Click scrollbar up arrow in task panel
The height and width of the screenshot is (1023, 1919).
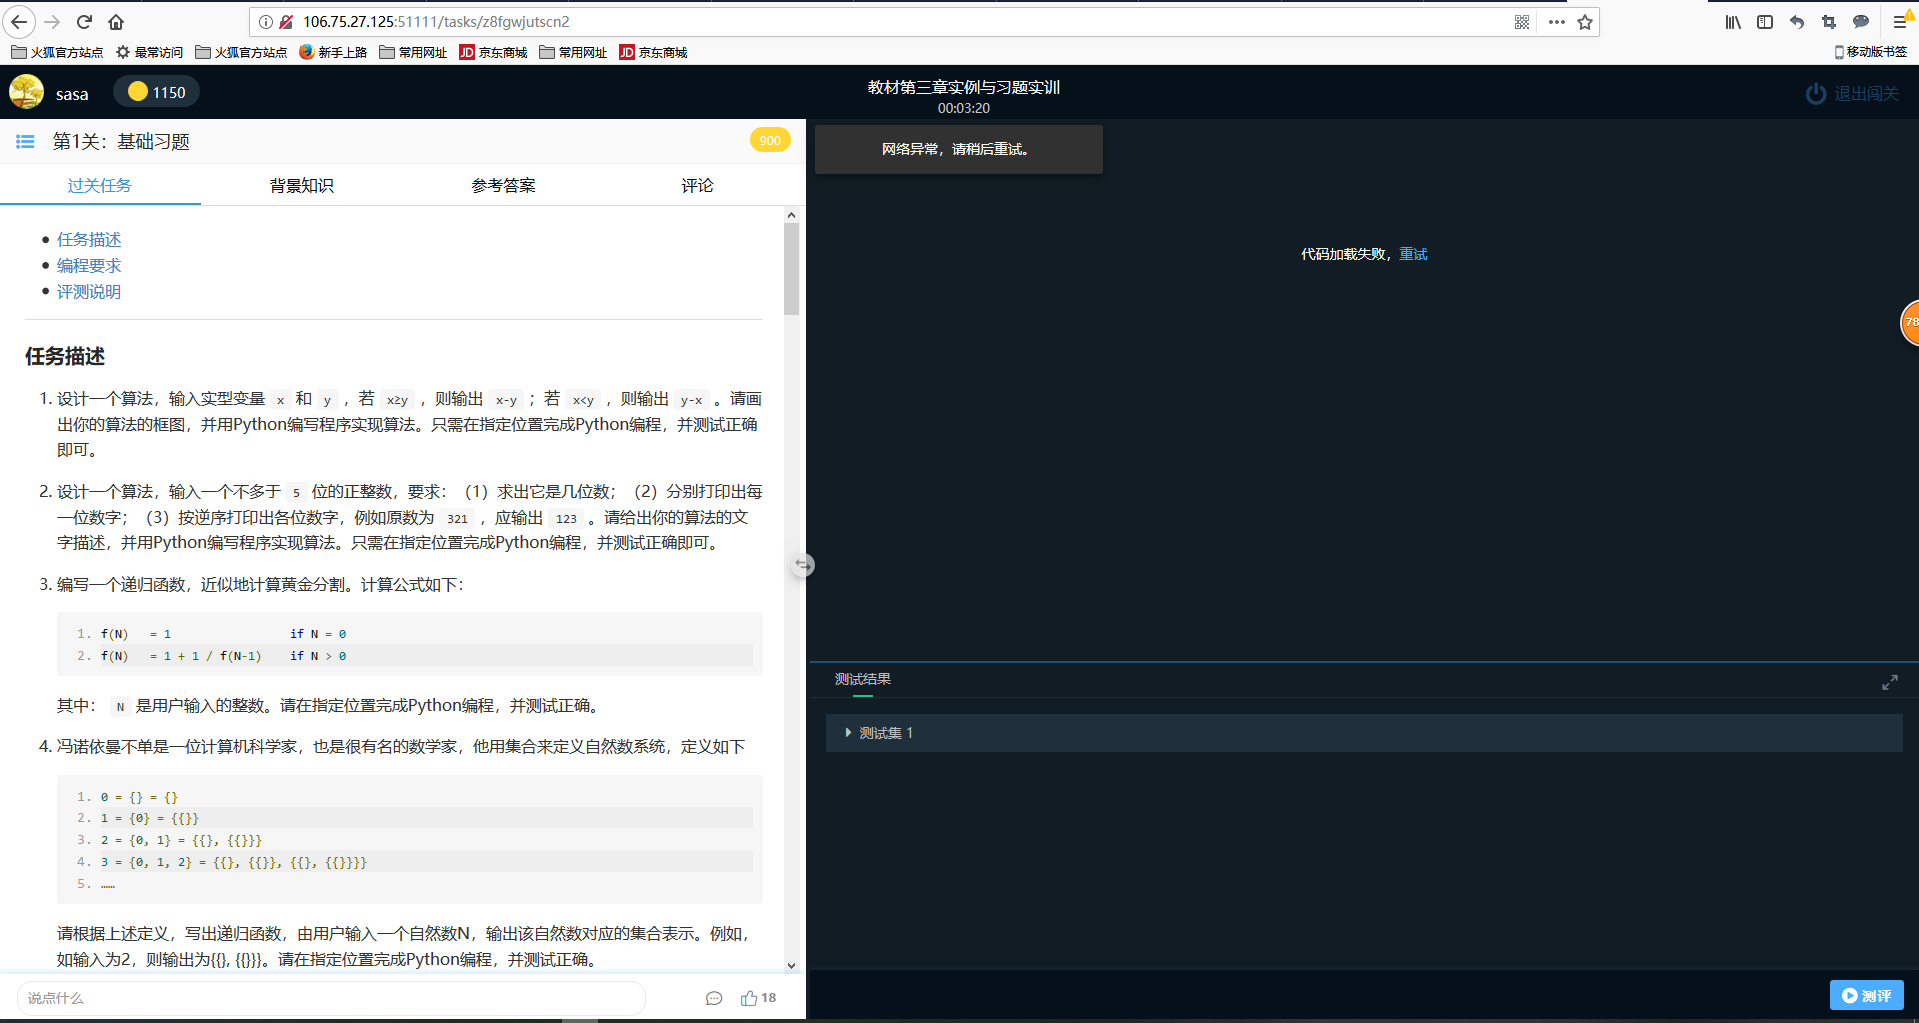[x=791, y=215]
